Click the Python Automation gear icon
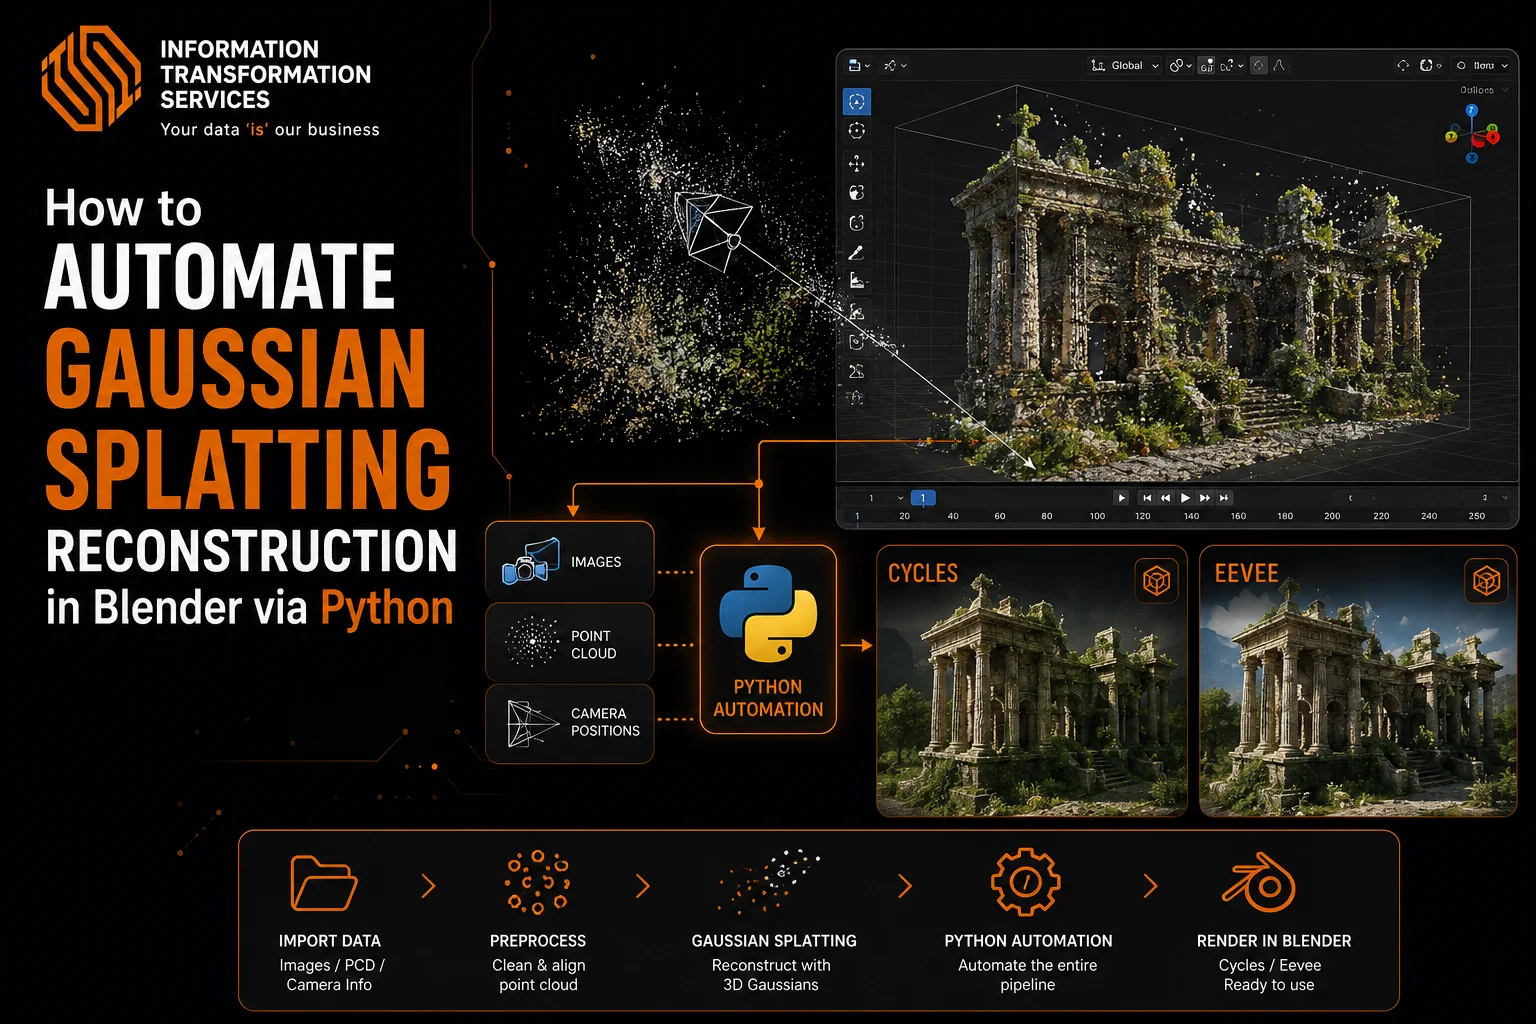This screenshot has width=1536, height=1024. tap(1026, 883)
